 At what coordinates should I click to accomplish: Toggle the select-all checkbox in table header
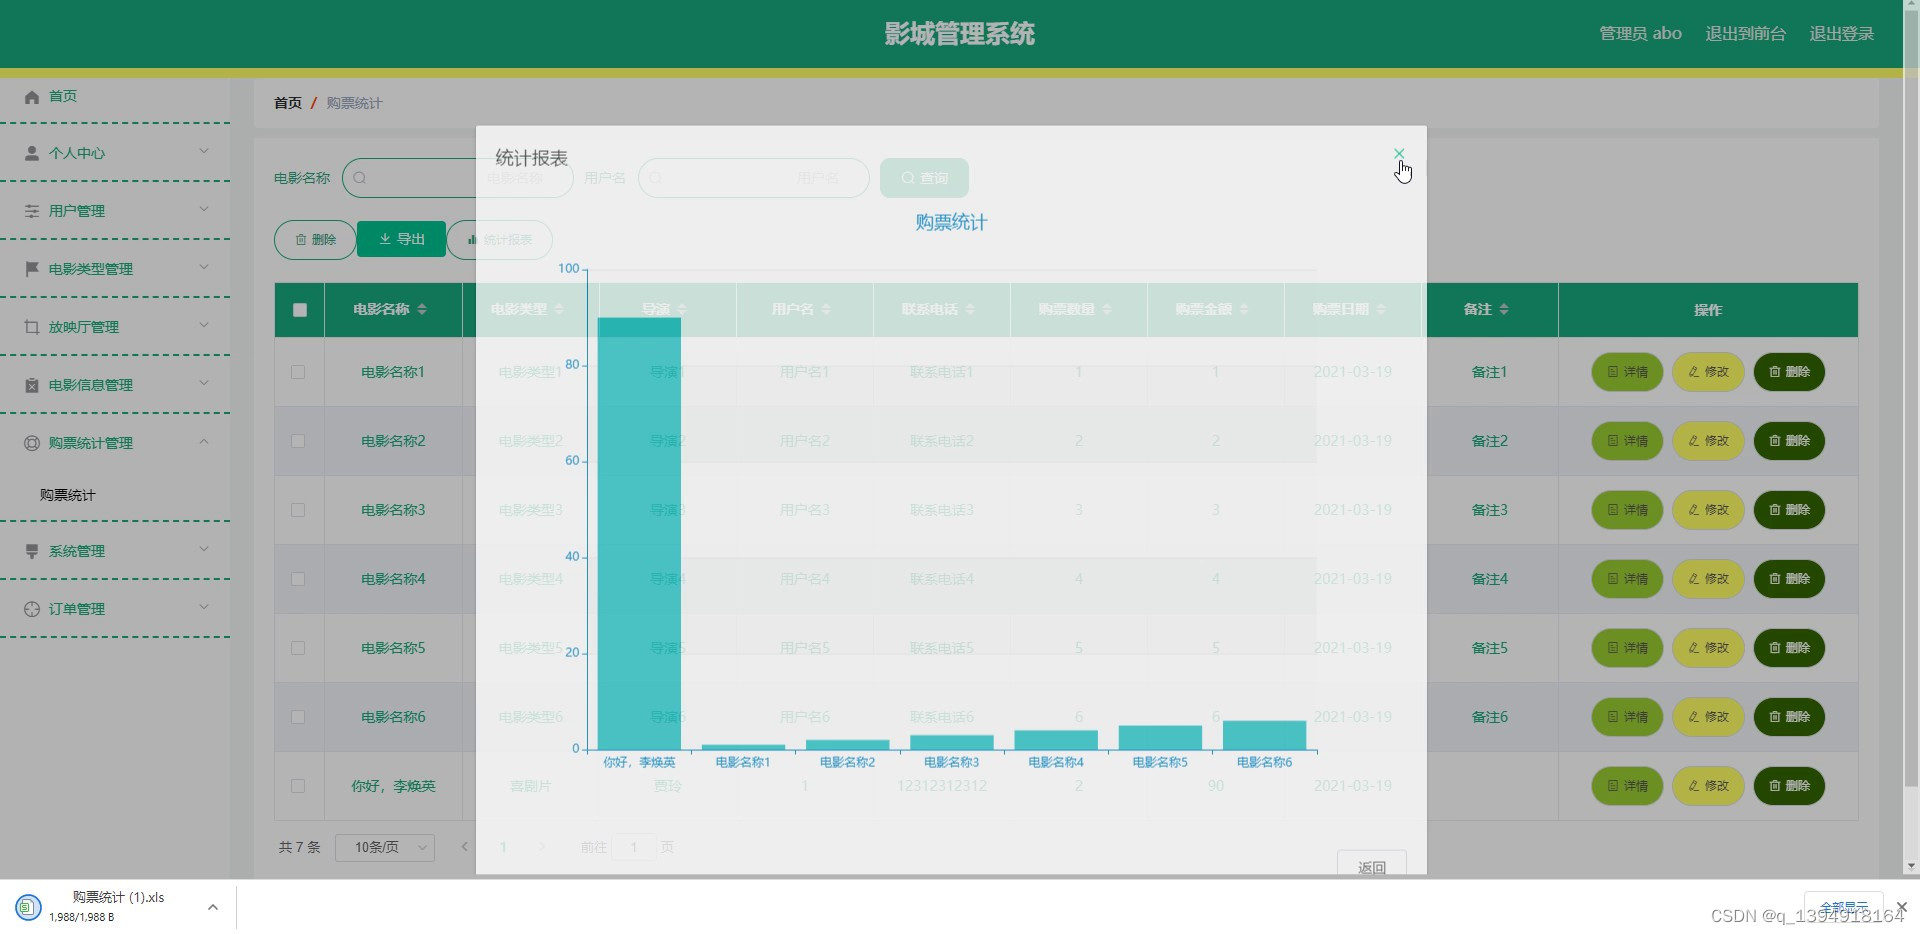300,310
